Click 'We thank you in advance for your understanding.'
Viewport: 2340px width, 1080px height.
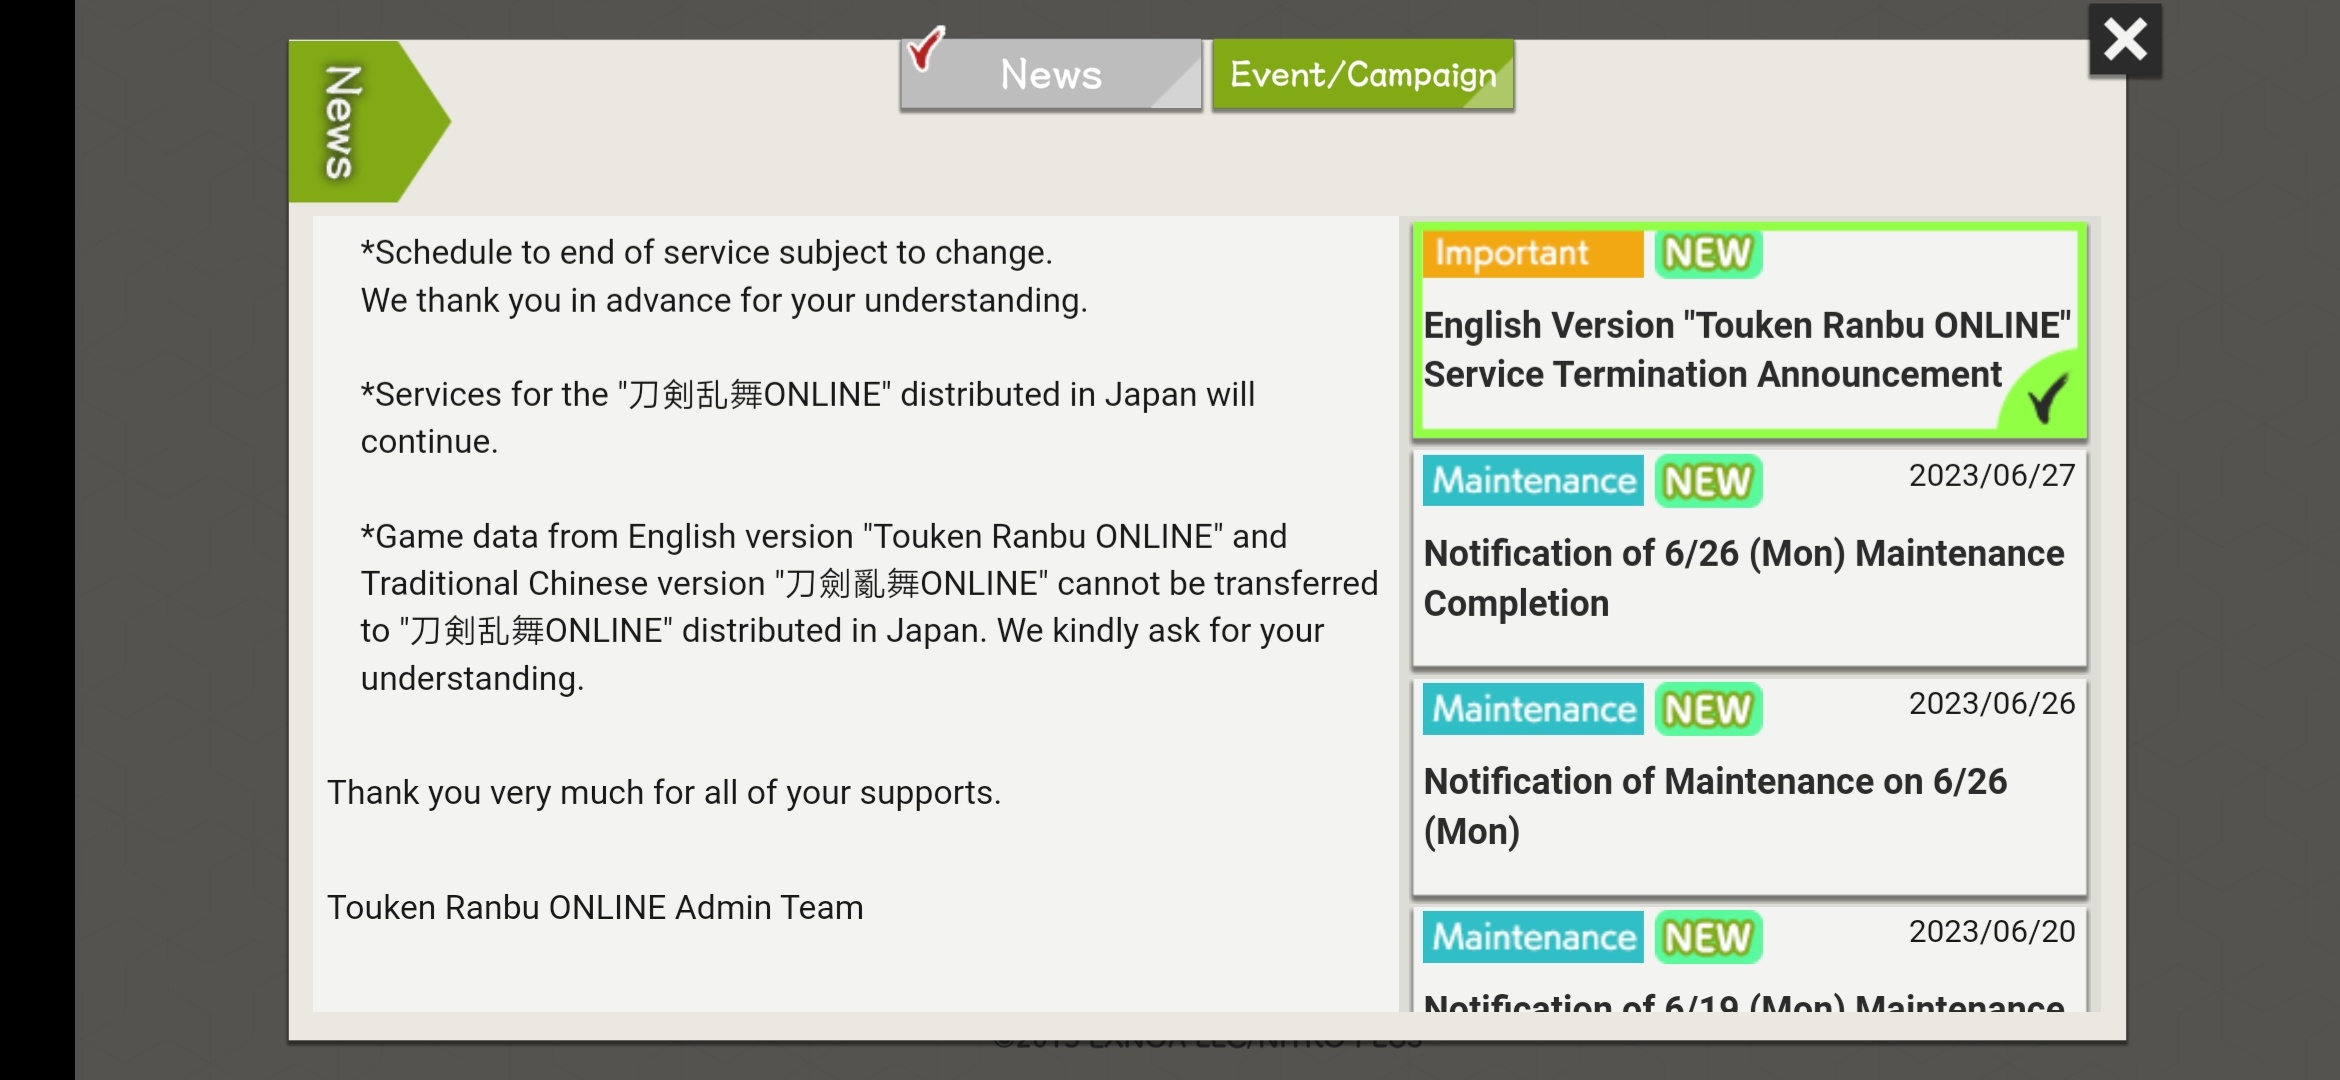pos(724,300)
